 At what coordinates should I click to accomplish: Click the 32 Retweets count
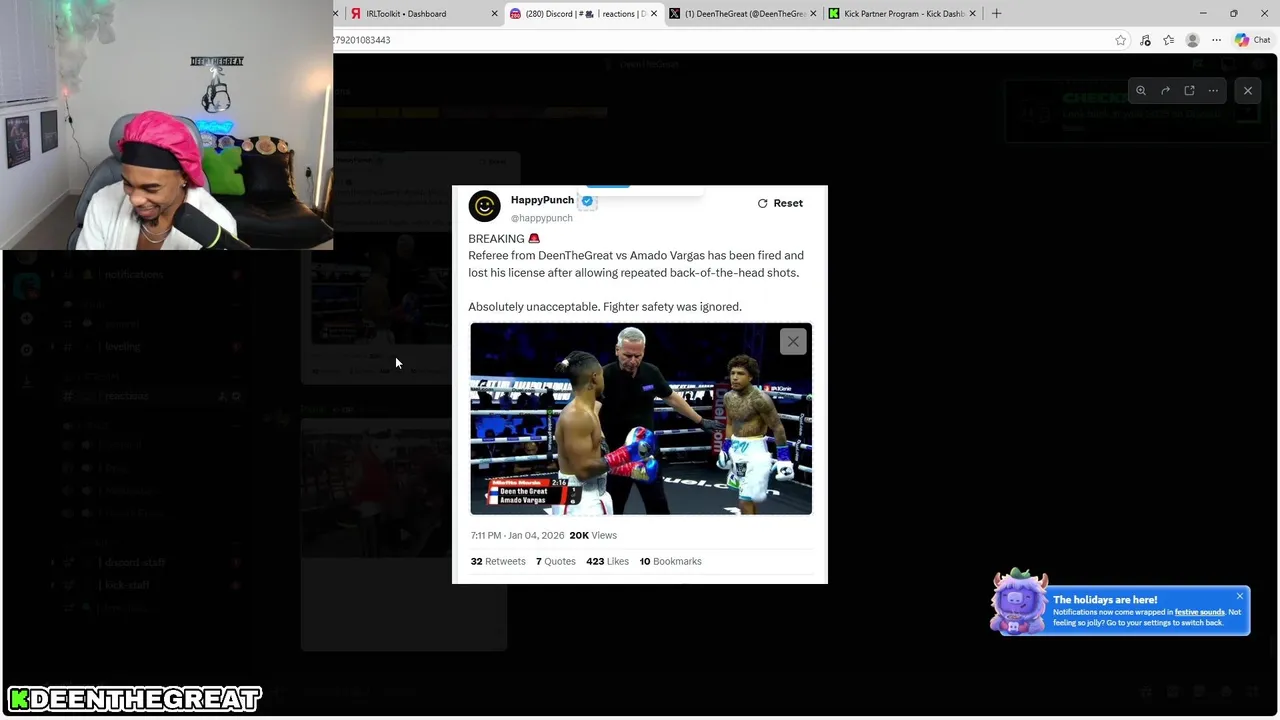point(498,561)
